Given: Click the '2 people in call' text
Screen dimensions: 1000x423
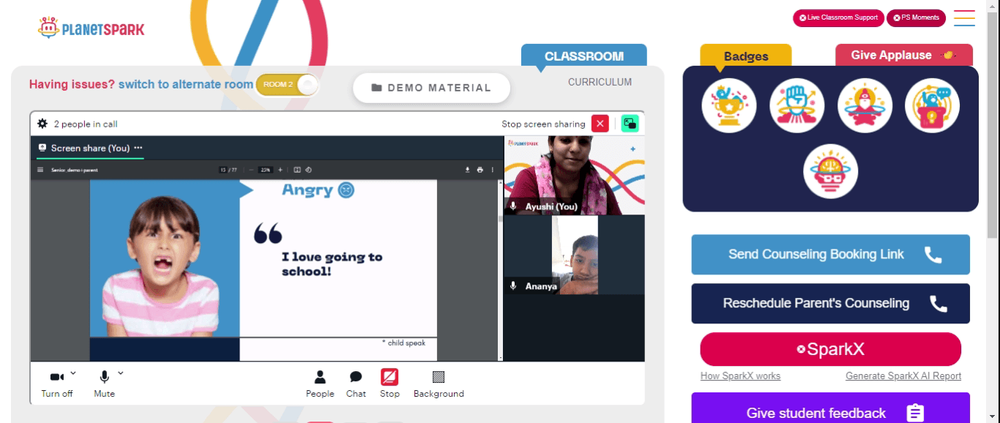Looking at the screenshot, I should pyautogui.click(x=85, y=124).
